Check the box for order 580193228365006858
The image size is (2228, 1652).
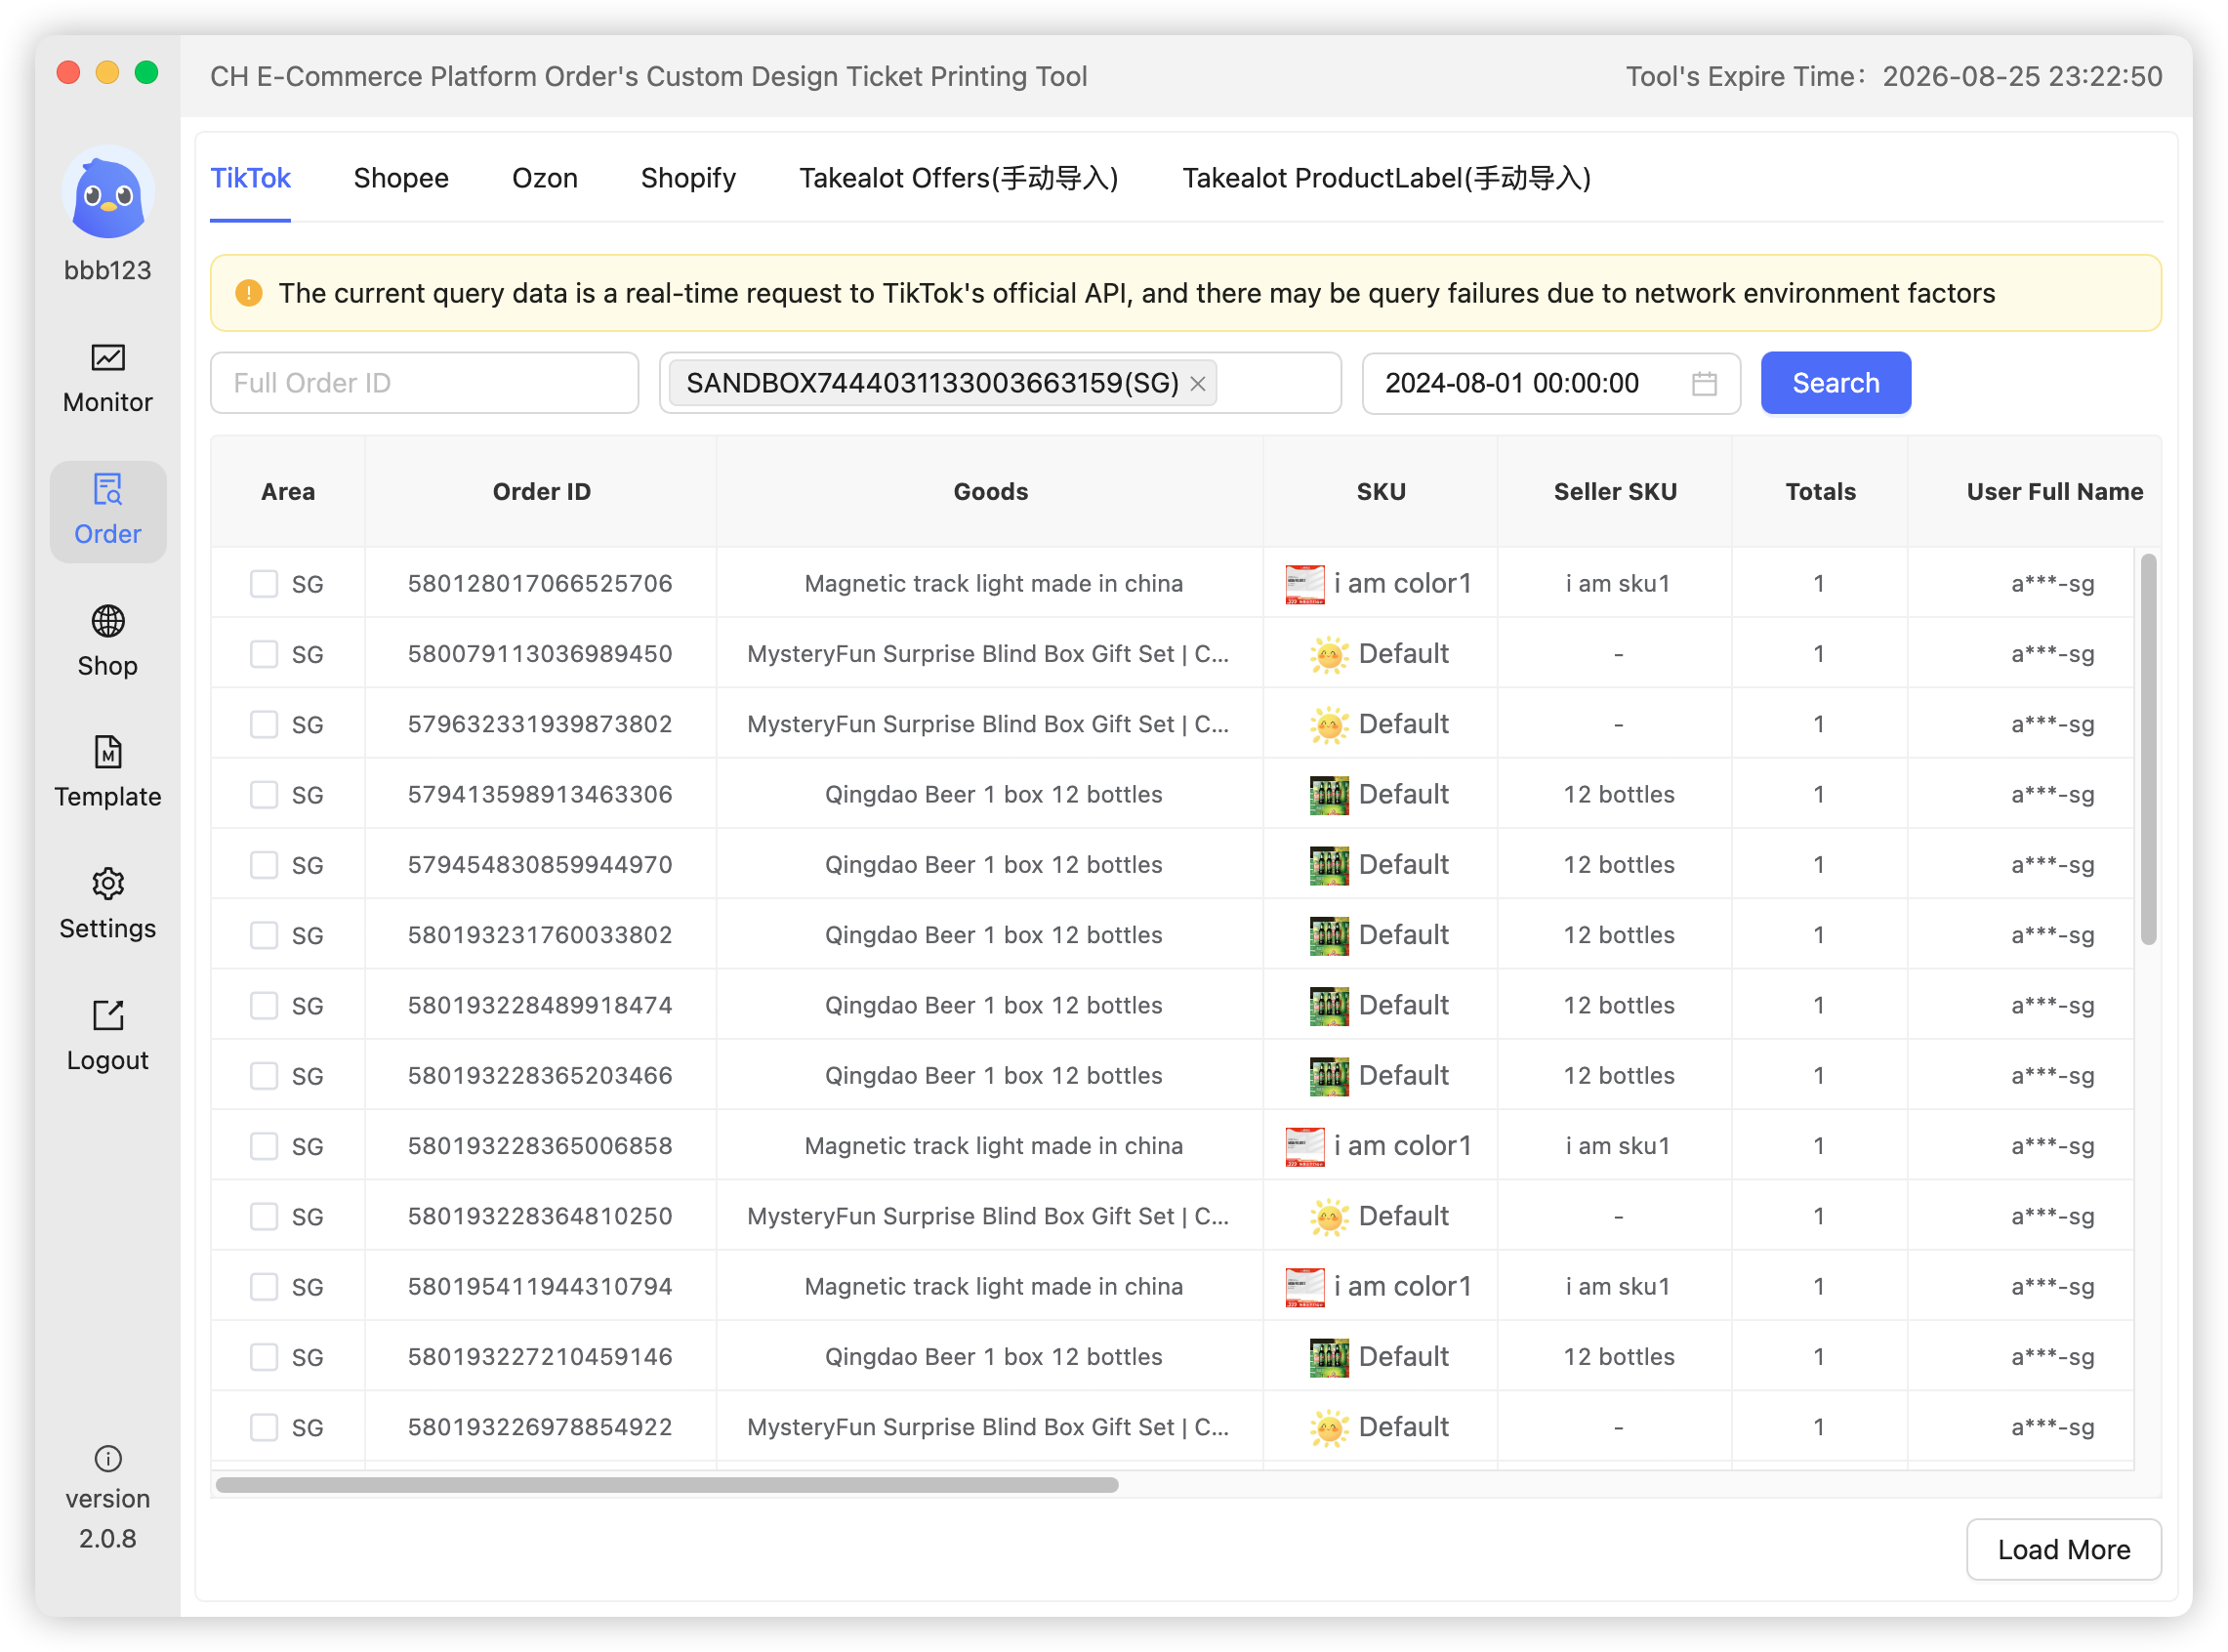coord(264,1147)
